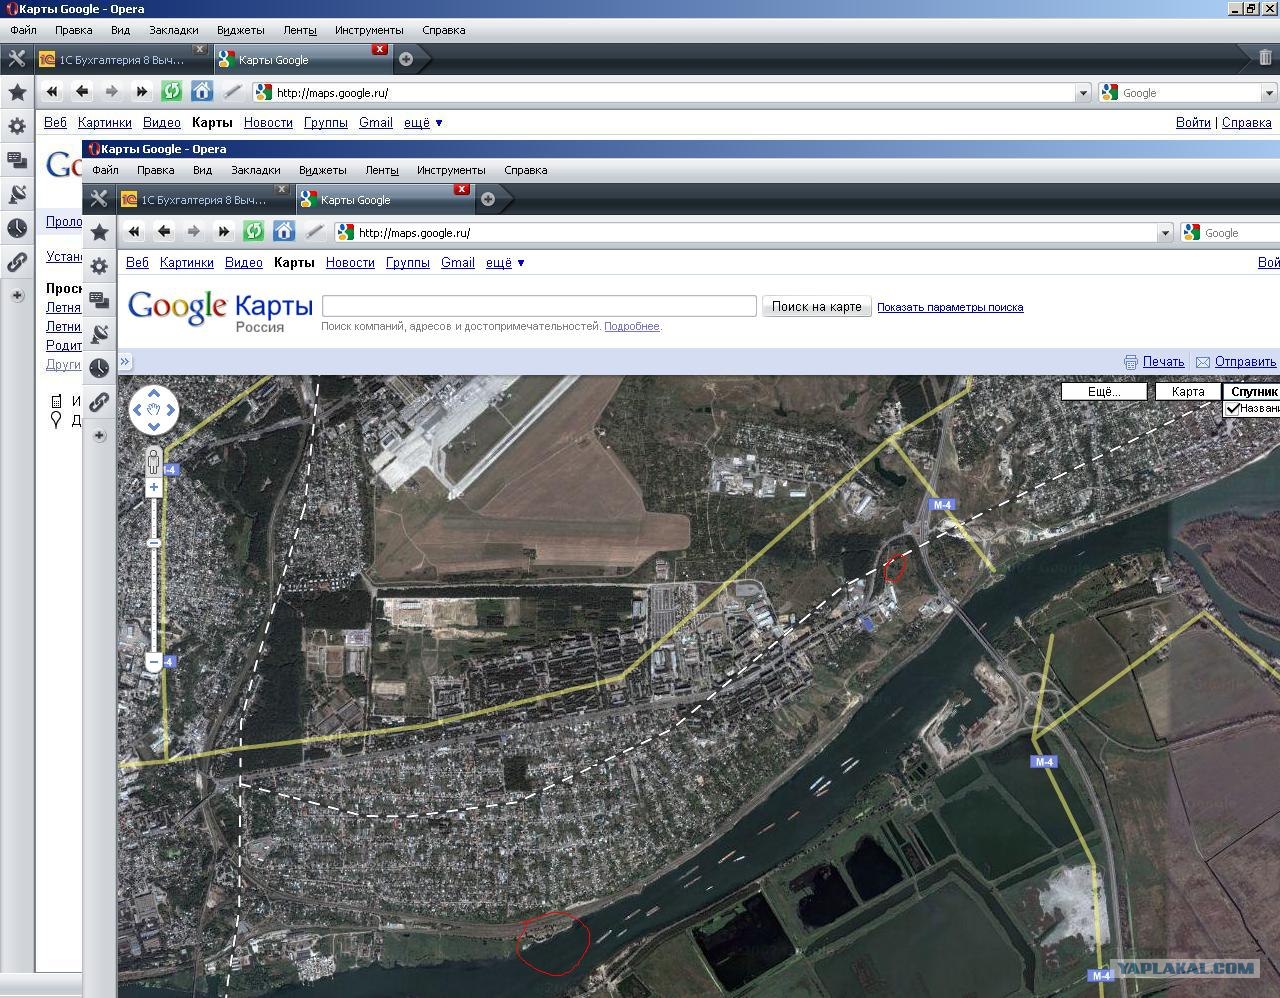Image resolution: width=1280 pixels, height=998 pixels.
Task: Drop the Street View pegman icon on map
Action: click(153, 462)
